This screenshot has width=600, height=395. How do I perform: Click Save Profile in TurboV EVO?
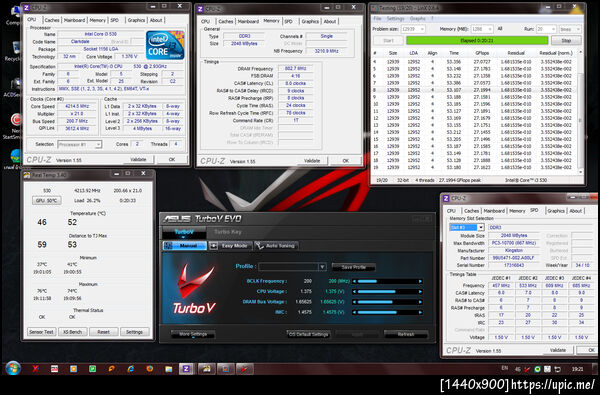point(354,267)
